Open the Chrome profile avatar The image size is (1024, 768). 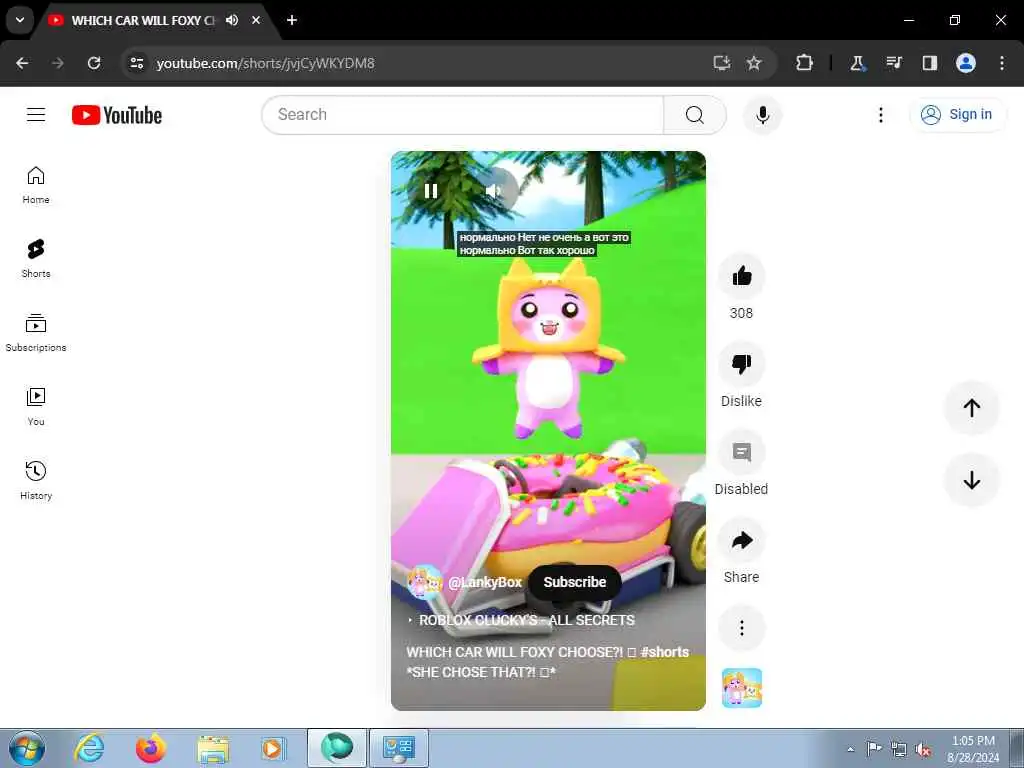965,63
